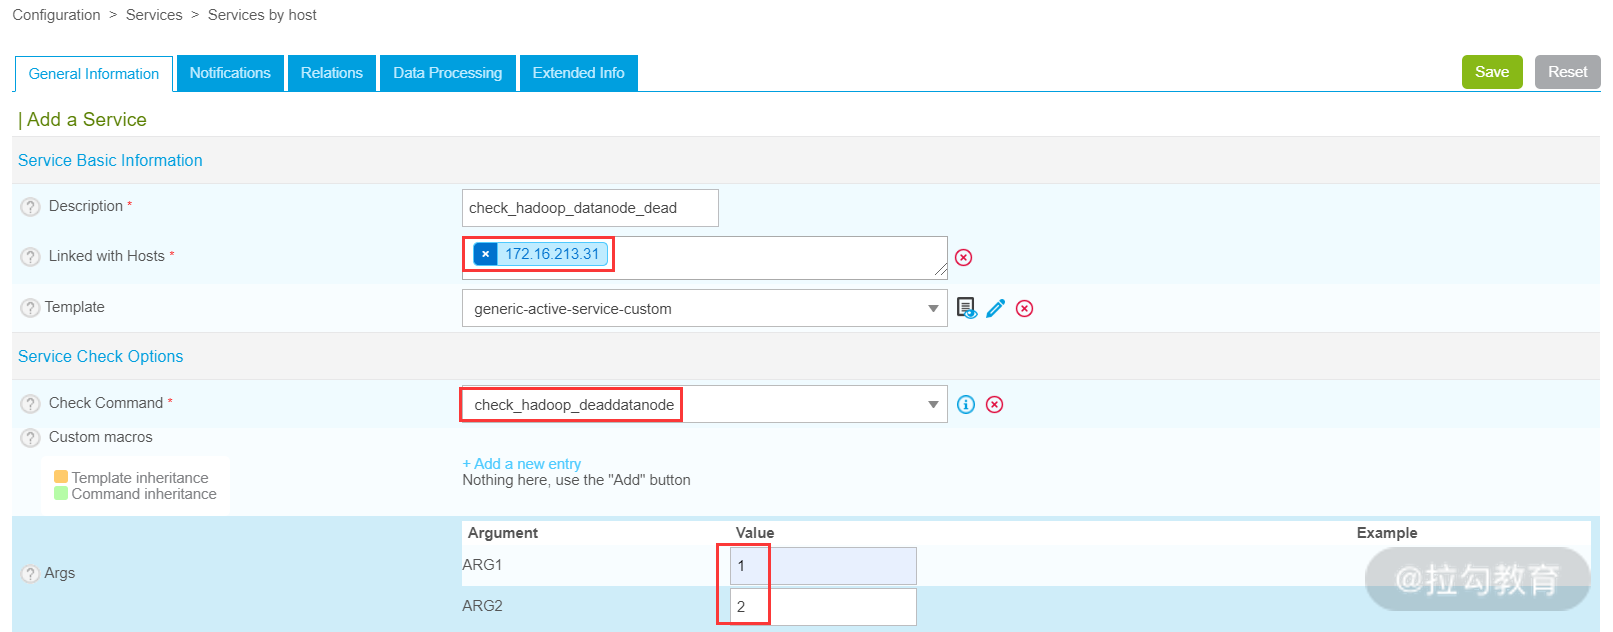Switch to Notifications tab
Viewport: 1613px width, 632px height.
pos(230,73)
